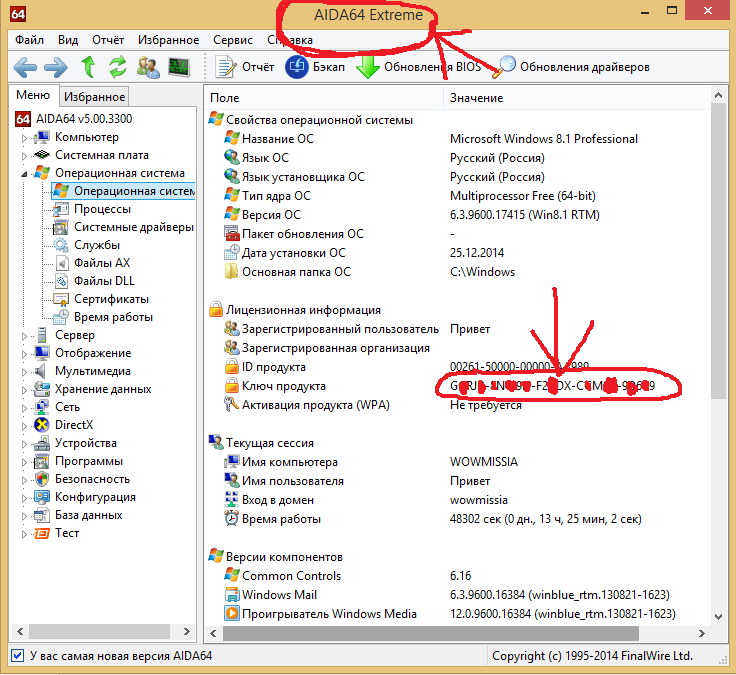Open the monitor diagnostics toolbar icon
This screenshot has width=736, height=675.
pyautogui.click(x=179, y=67)
